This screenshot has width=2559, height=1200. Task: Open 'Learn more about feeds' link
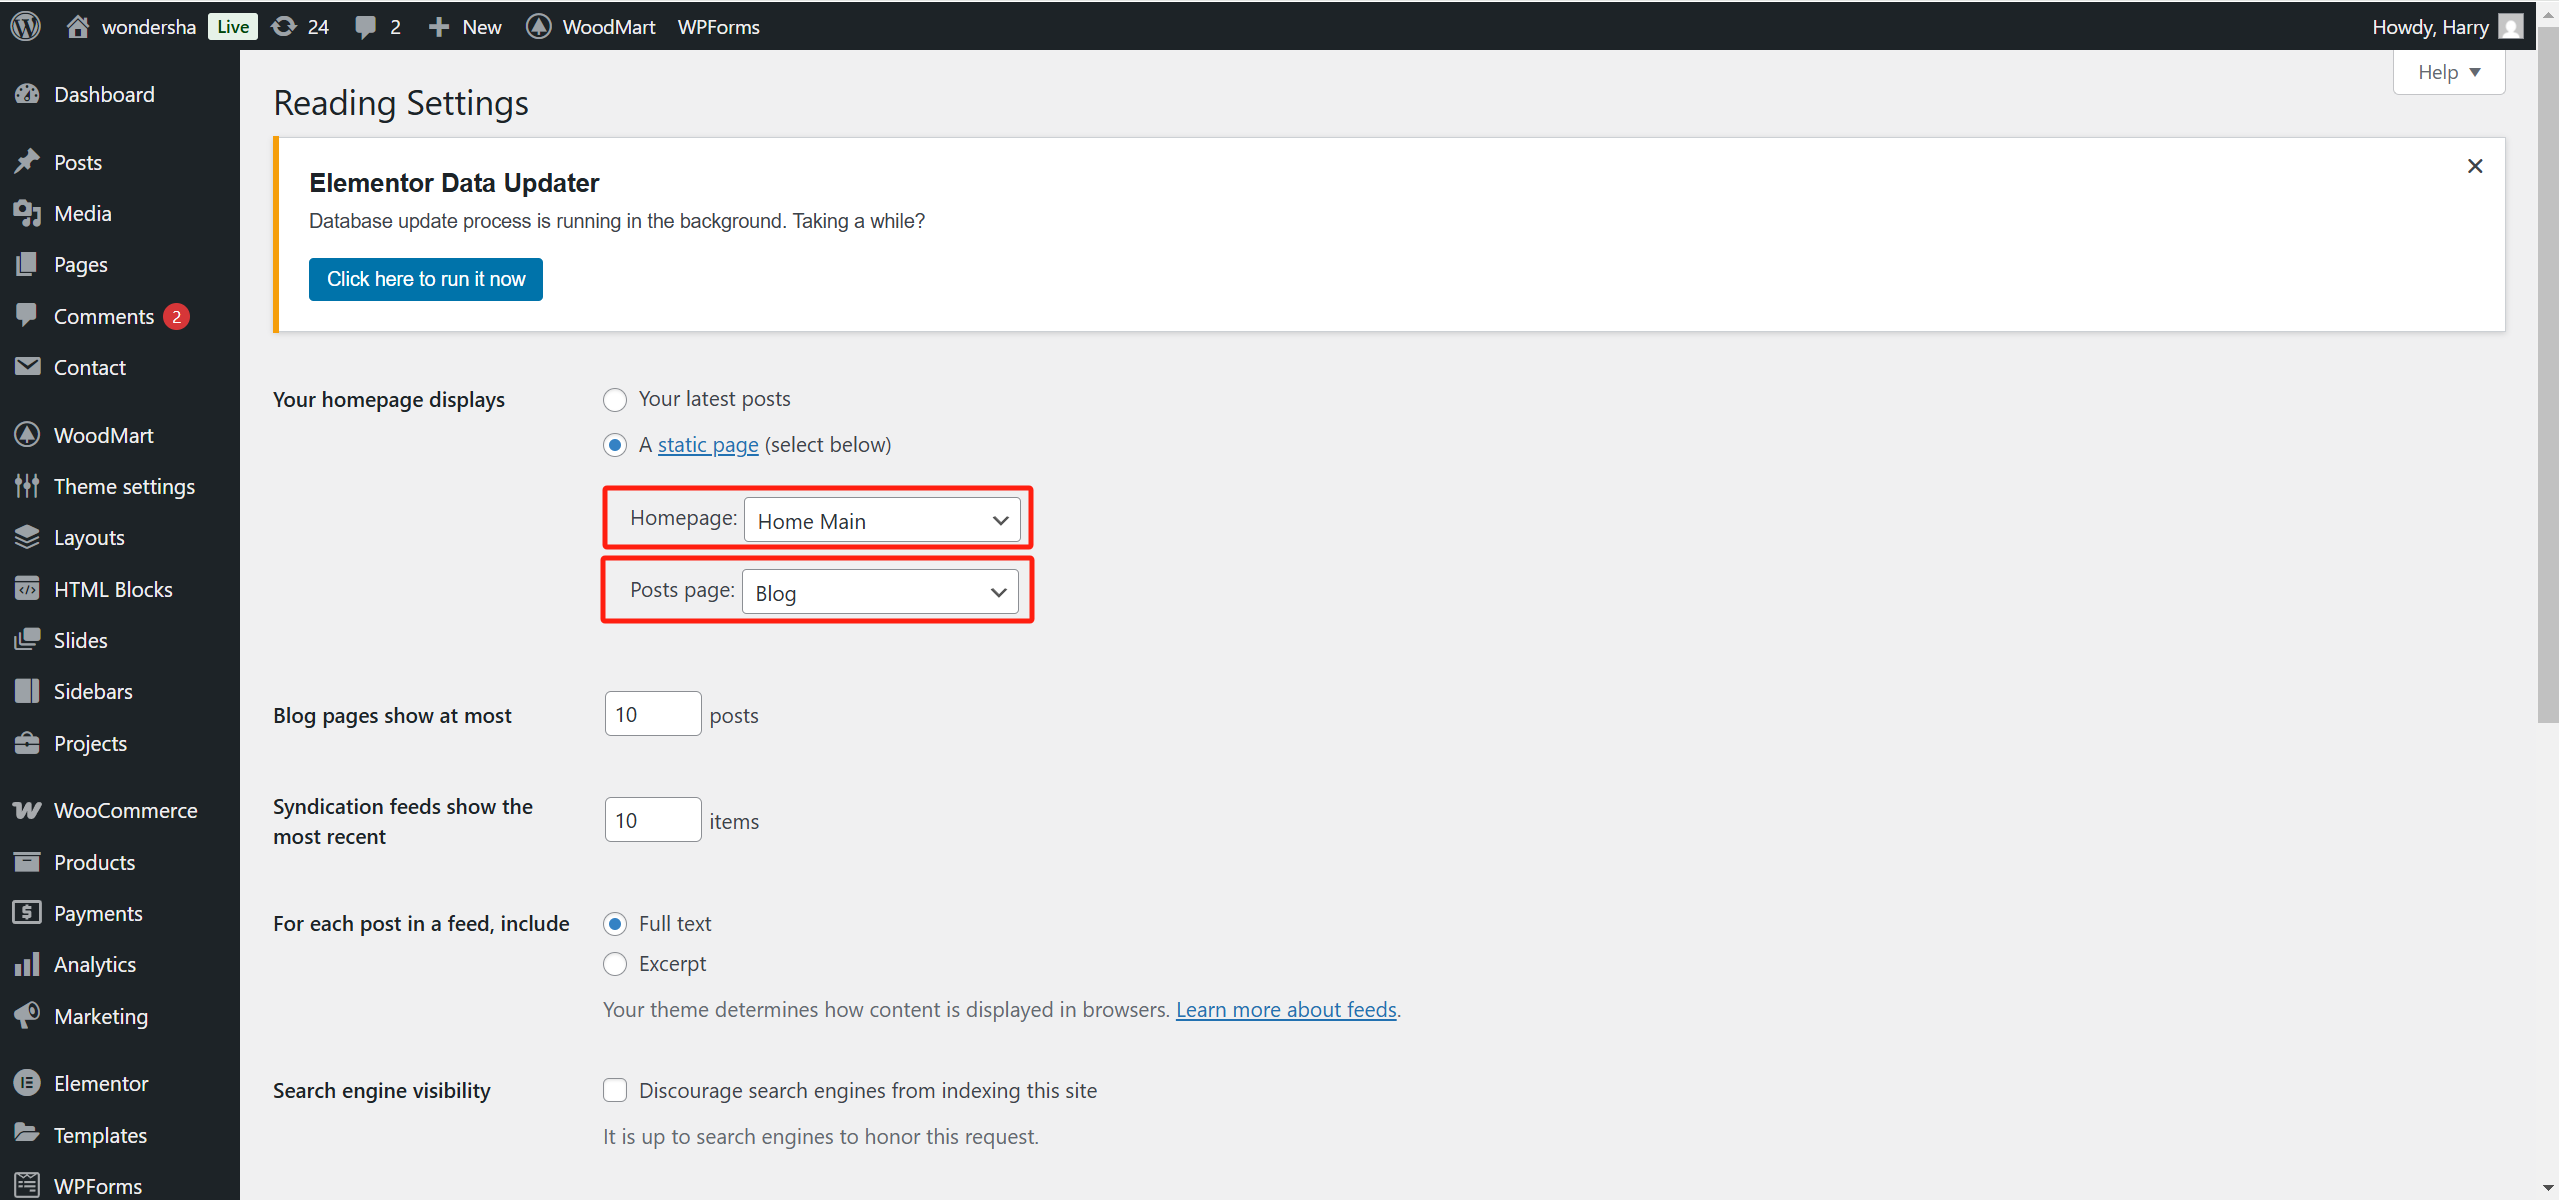(x=1286, y=1010)
